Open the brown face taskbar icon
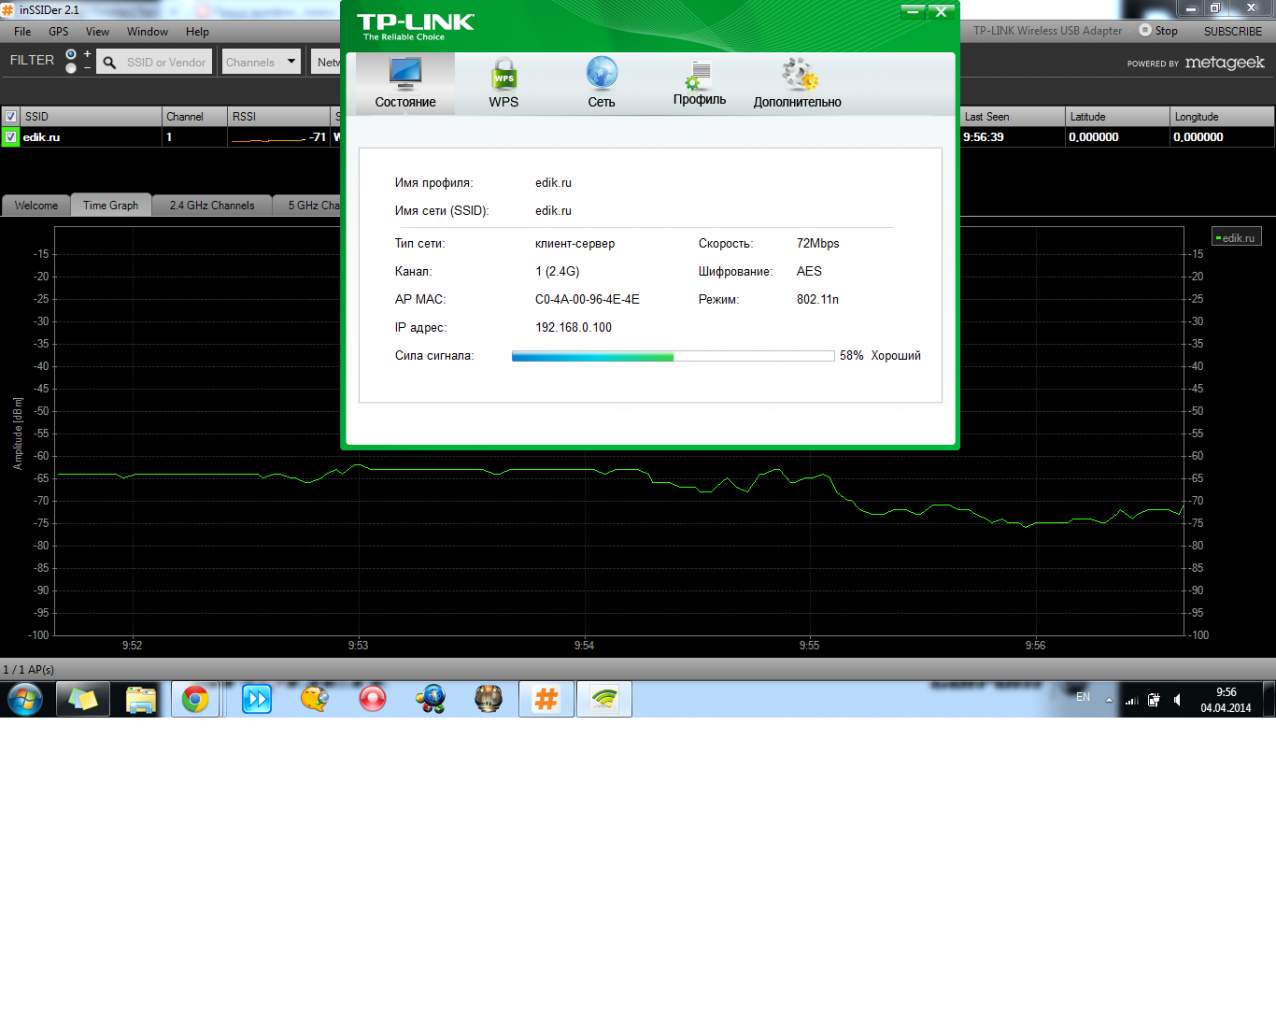The width and height of the screenshot is (1276, 1024). coord(488,699)
